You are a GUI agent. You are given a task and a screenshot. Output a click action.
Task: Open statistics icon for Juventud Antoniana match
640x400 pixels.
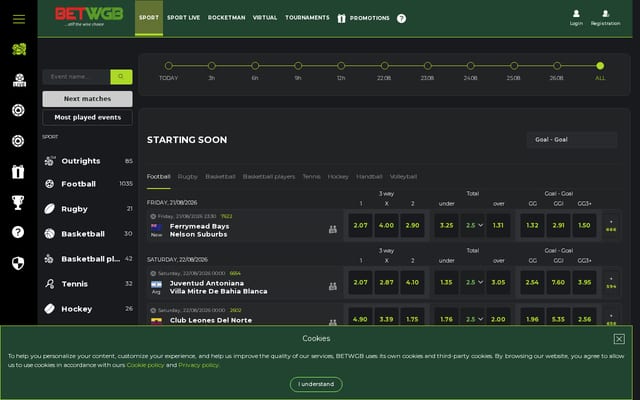pyautogui.click(x=333, y=287)
